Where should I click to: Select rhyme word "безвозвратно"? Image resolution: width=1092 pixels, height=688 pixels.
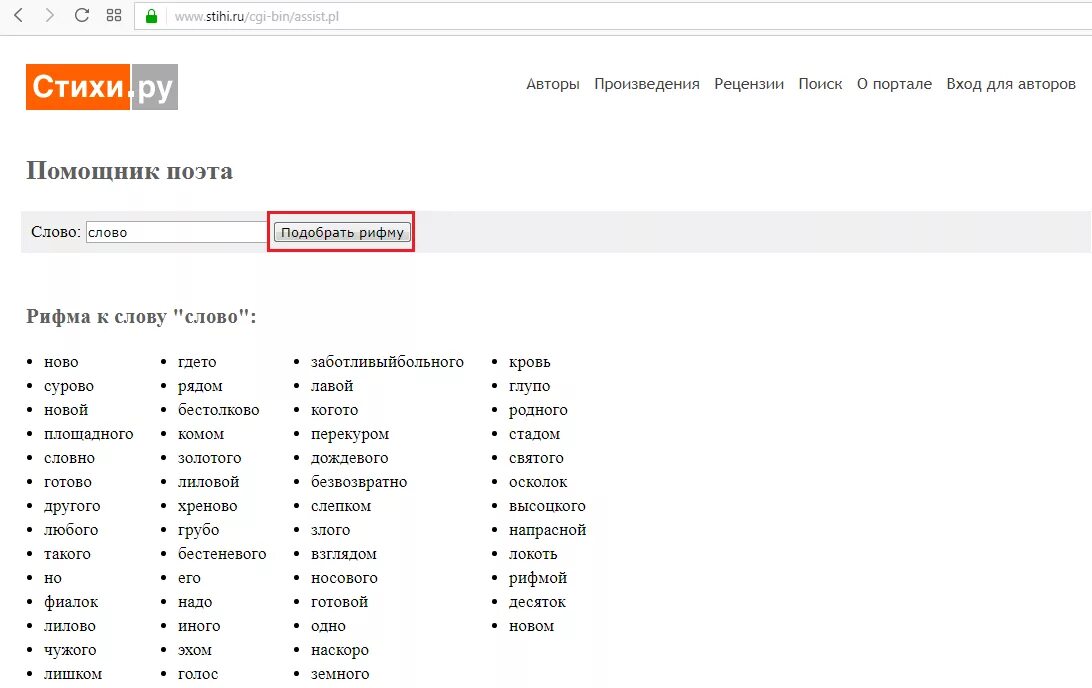[359, 482]
